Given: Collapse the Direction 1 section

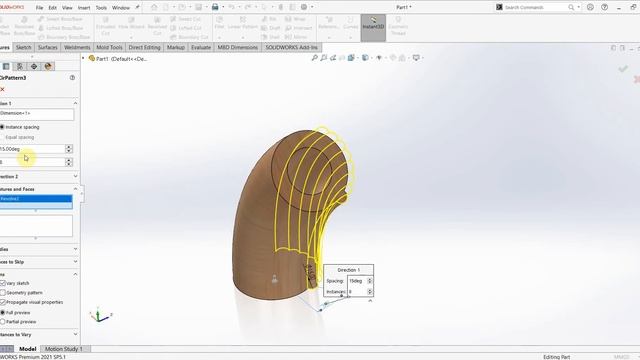Looking at the screenshot, I should (x=75, y=103).
